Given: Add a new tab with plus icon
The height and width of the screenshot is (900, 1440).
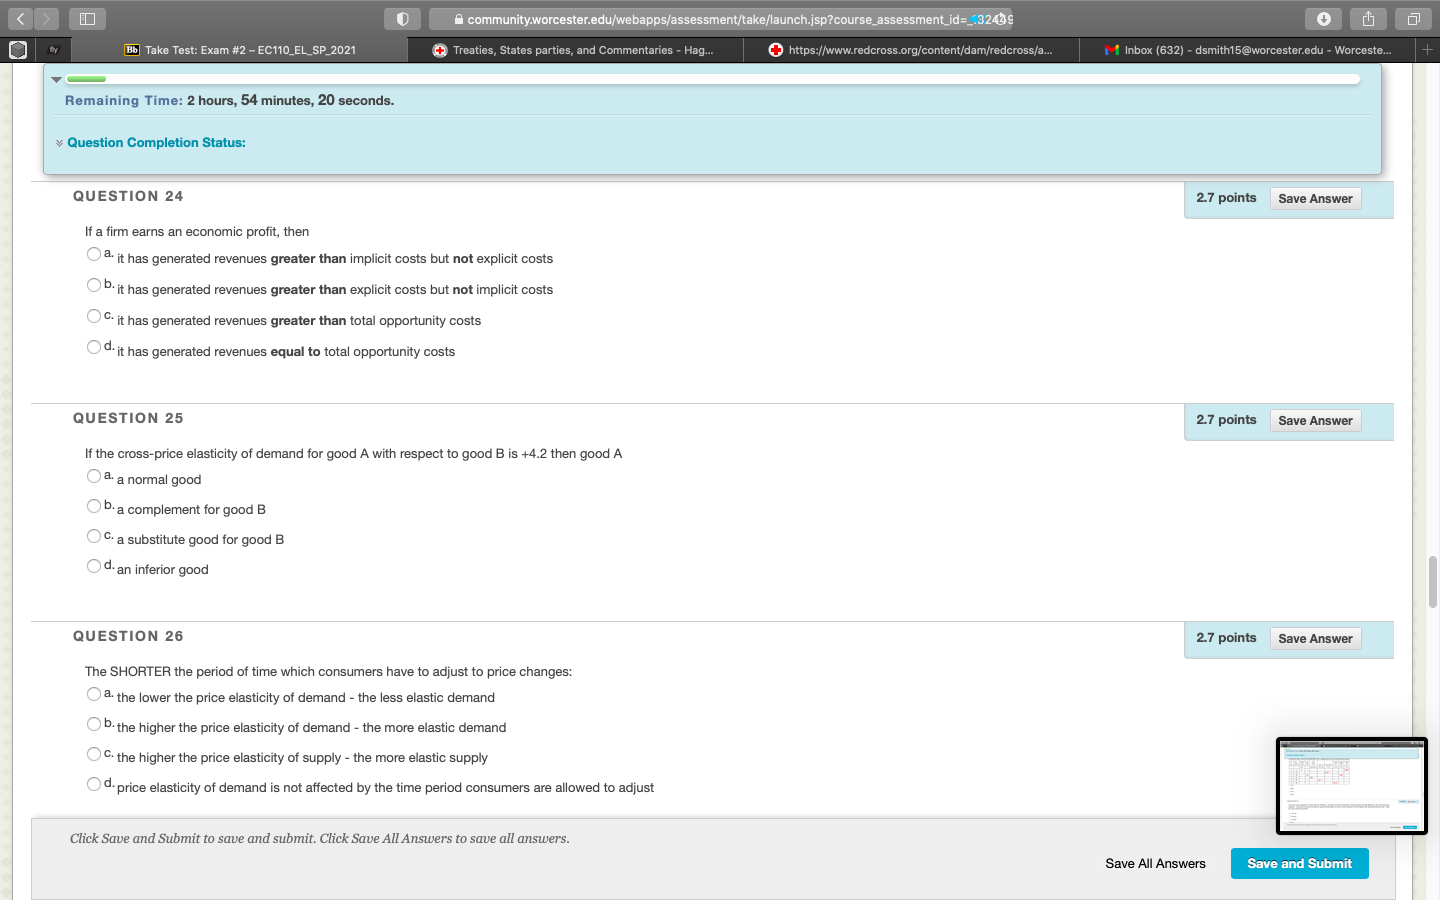Looking at the screenshot, I should tap(1427, 49).
